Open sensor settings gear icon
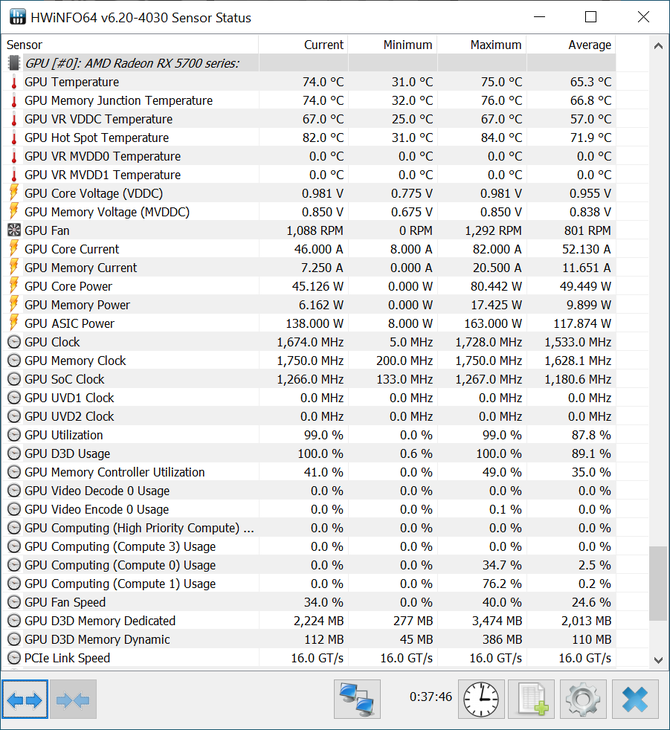Screen dimensions: 670x730 (x=583, y=699)
